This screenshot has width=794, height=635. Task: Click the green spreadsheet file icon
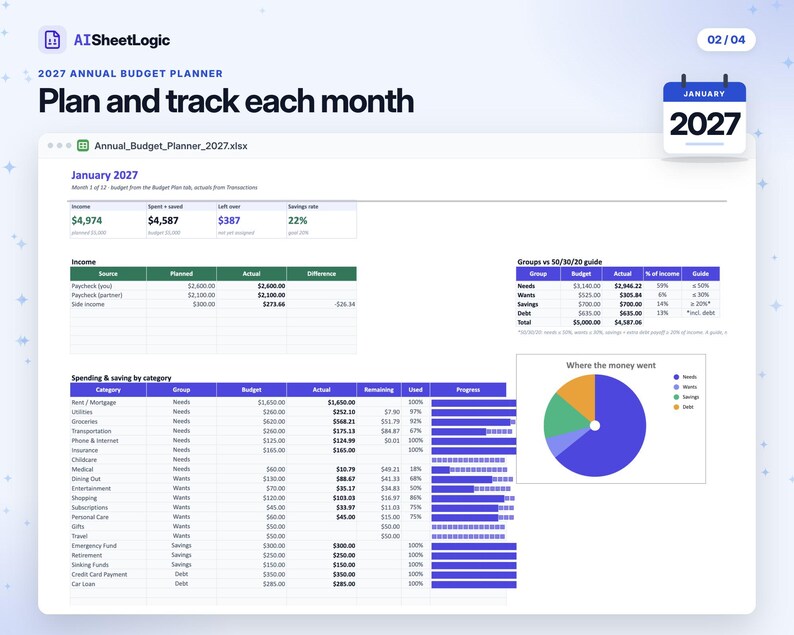point(83,146)
